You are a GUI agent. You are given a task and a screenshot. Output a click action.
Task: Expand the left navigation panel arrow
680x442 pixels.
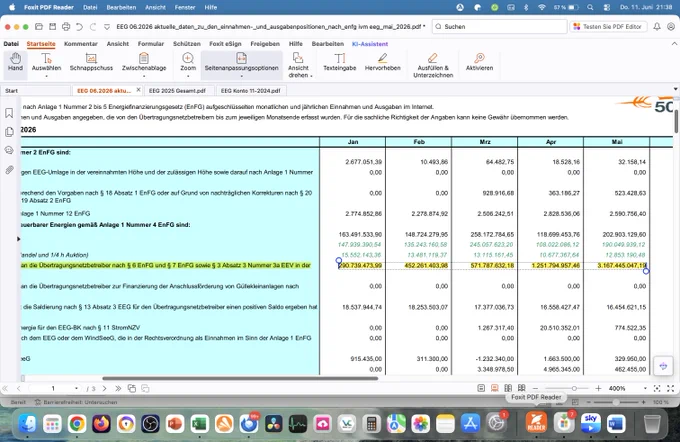(x=19, y=239)
